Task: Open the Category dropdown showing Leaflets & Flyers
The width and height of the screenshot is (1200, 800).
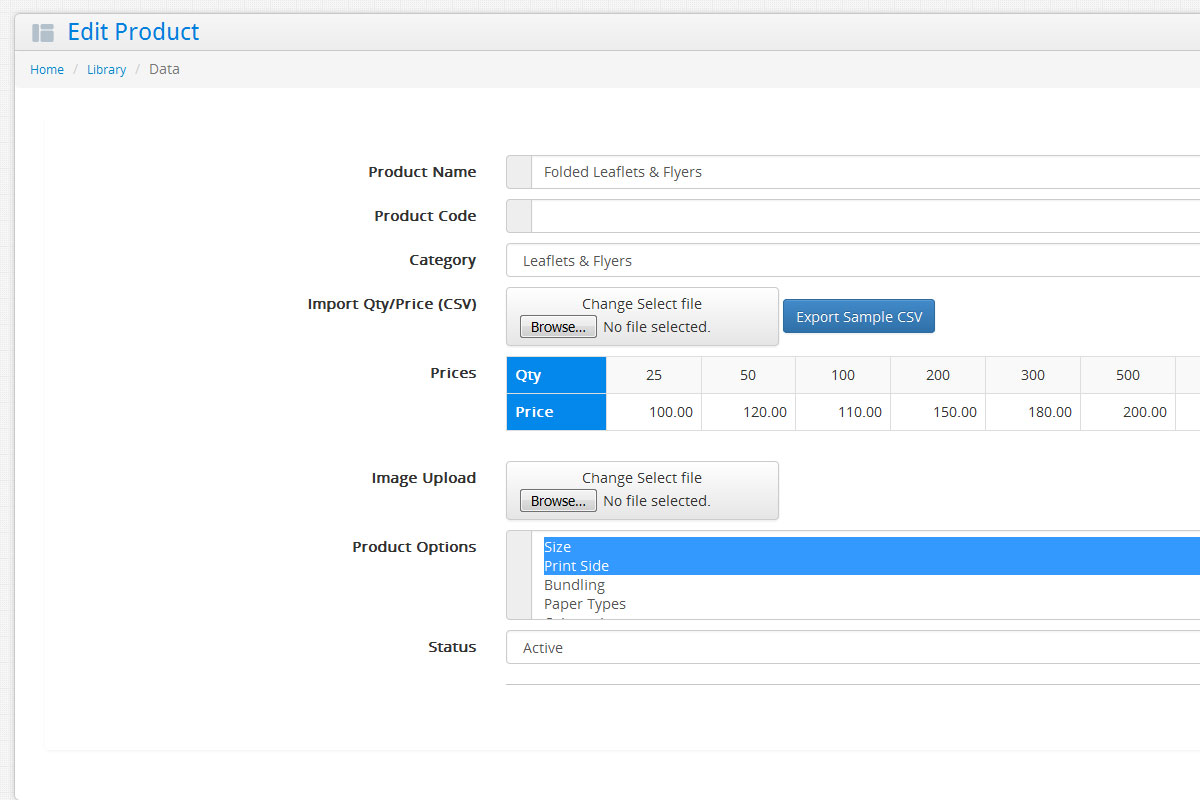Action: pyautogui.click(x=852, y=261)
